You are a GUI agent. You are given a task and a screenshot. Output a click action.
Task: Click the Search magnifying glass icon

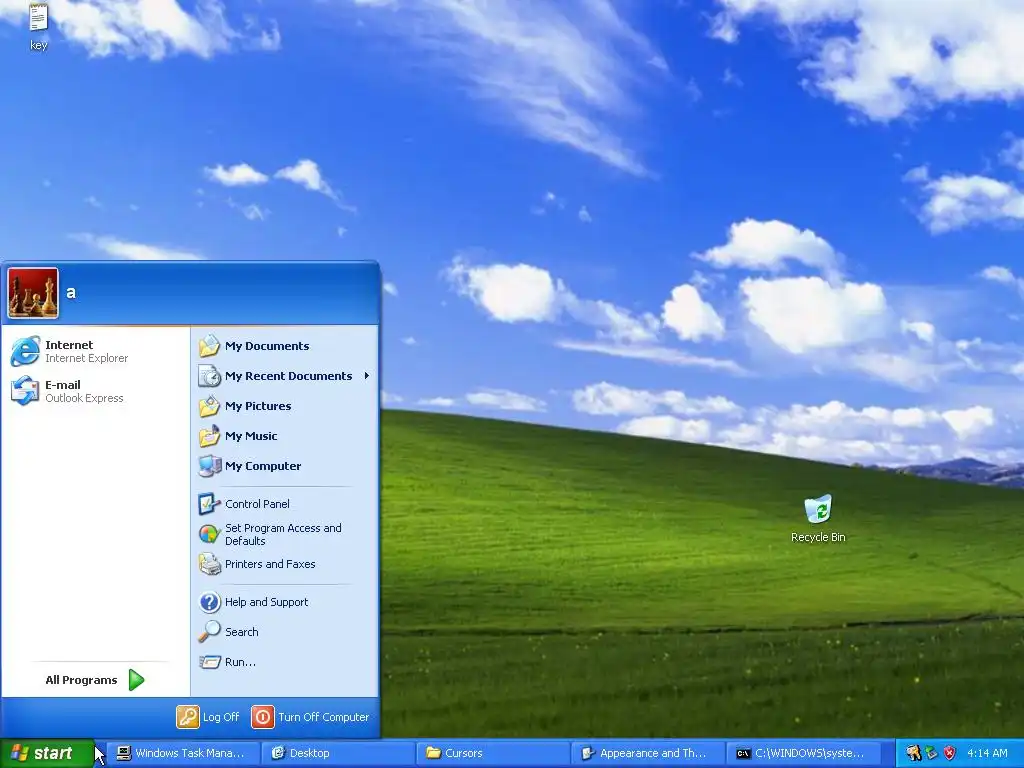click(x=210, y=632)
